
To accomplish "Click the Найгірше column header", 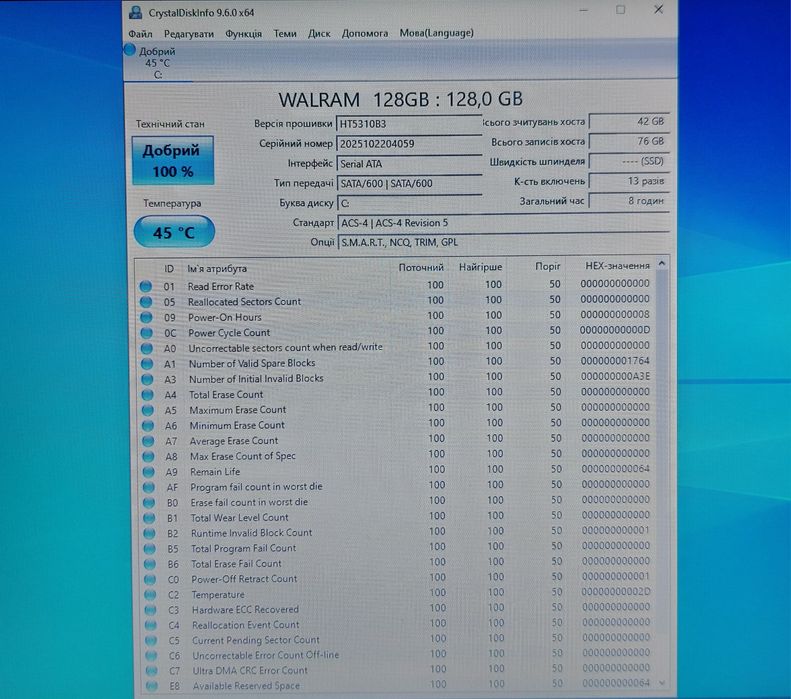I will [480, 267].
